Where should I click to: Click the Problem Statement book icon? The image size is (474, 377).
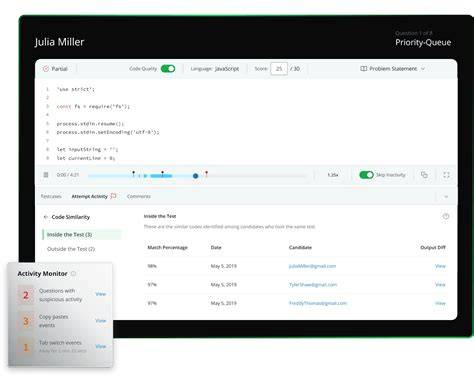point(363,69)
